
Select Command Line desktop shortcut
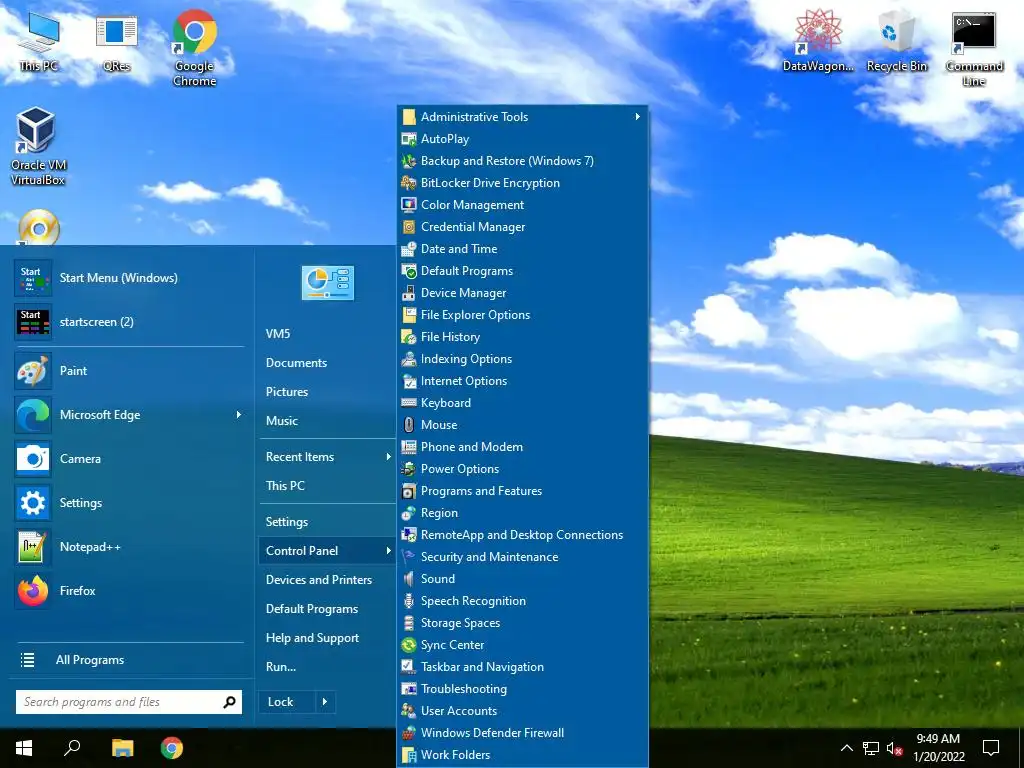click(974, 50)
